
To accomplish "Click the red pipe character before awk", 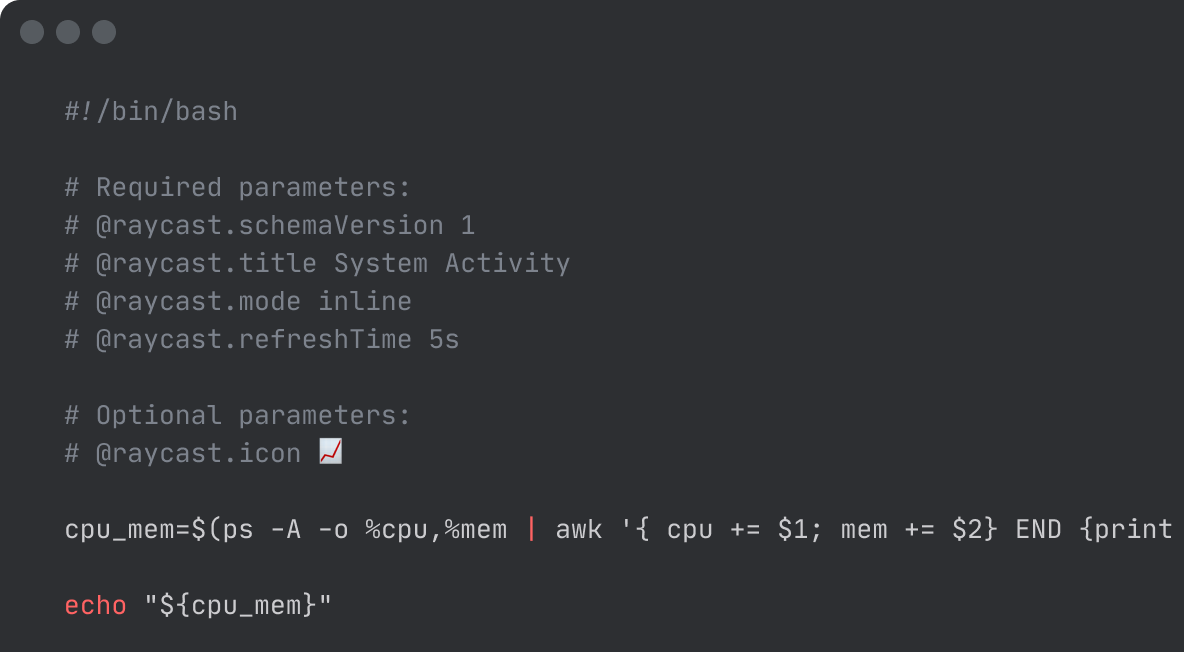I will (531, 529).
